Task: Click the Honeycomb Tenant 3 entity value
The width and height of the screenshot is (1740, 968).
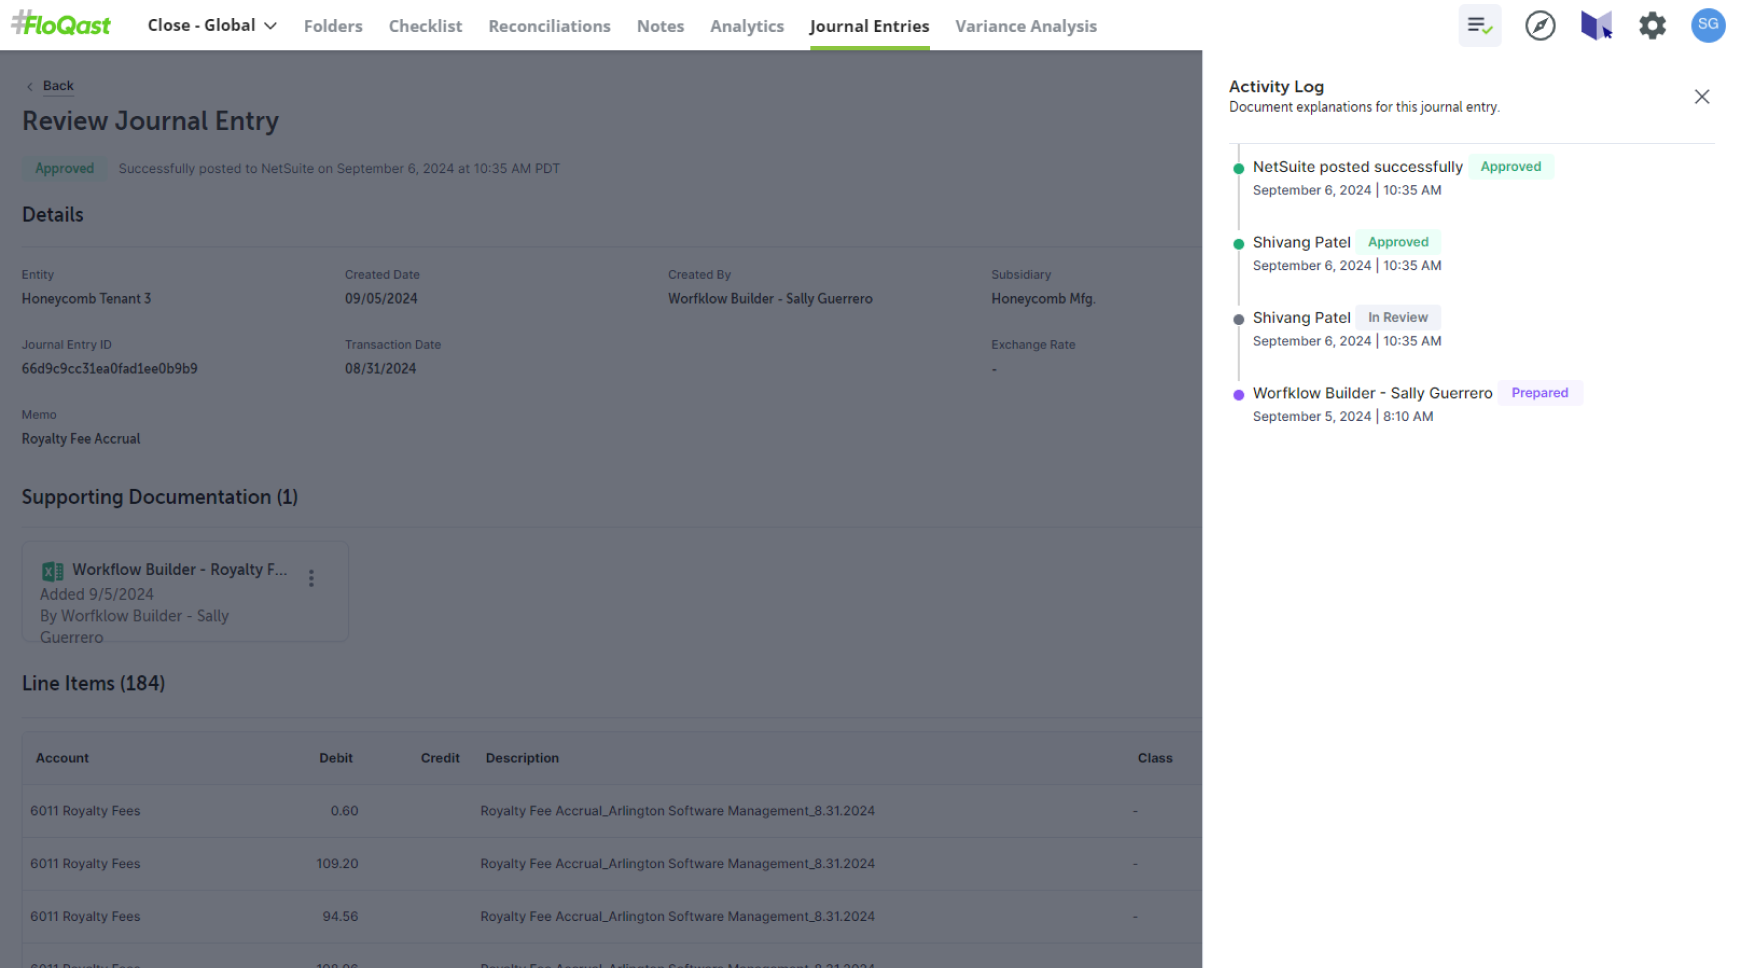Action: (86, 299)
